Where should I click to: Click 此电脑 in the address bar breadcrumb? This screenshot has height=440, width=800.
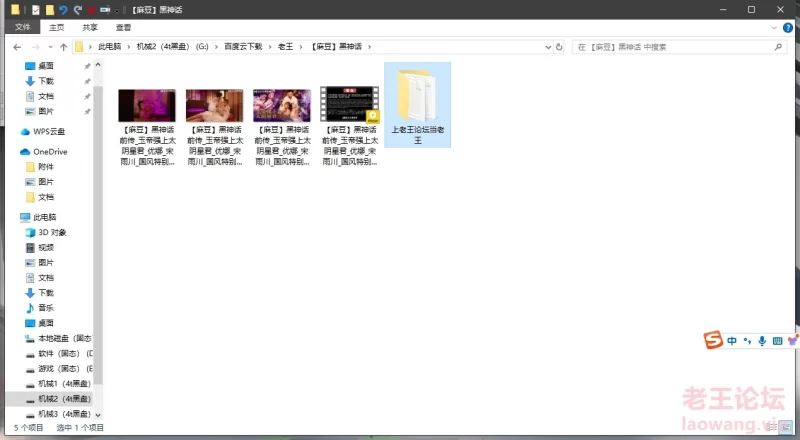110,46
